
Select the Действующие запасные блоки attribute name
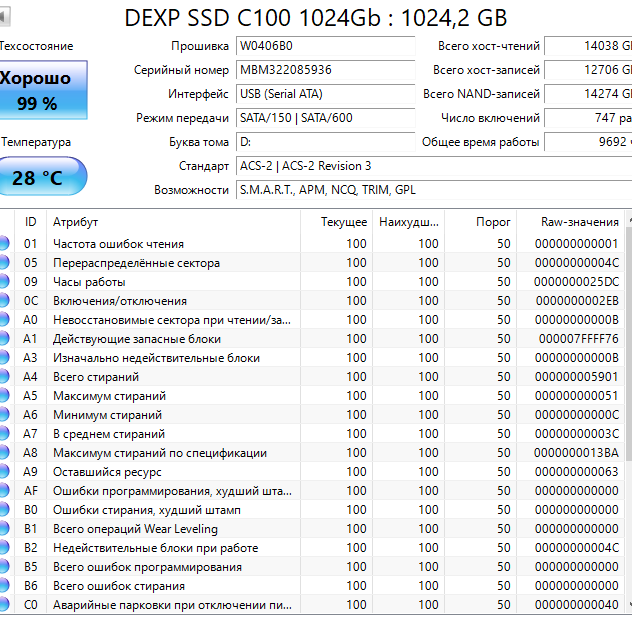point(137,339)
